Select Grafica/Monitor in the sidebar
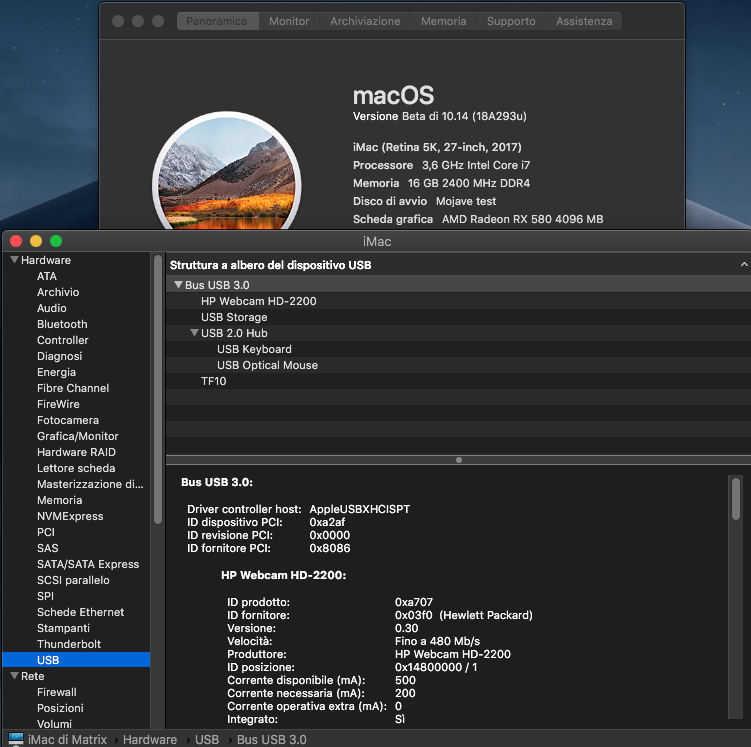This screenshot has height=747, width=751. (x=78, y=436)
